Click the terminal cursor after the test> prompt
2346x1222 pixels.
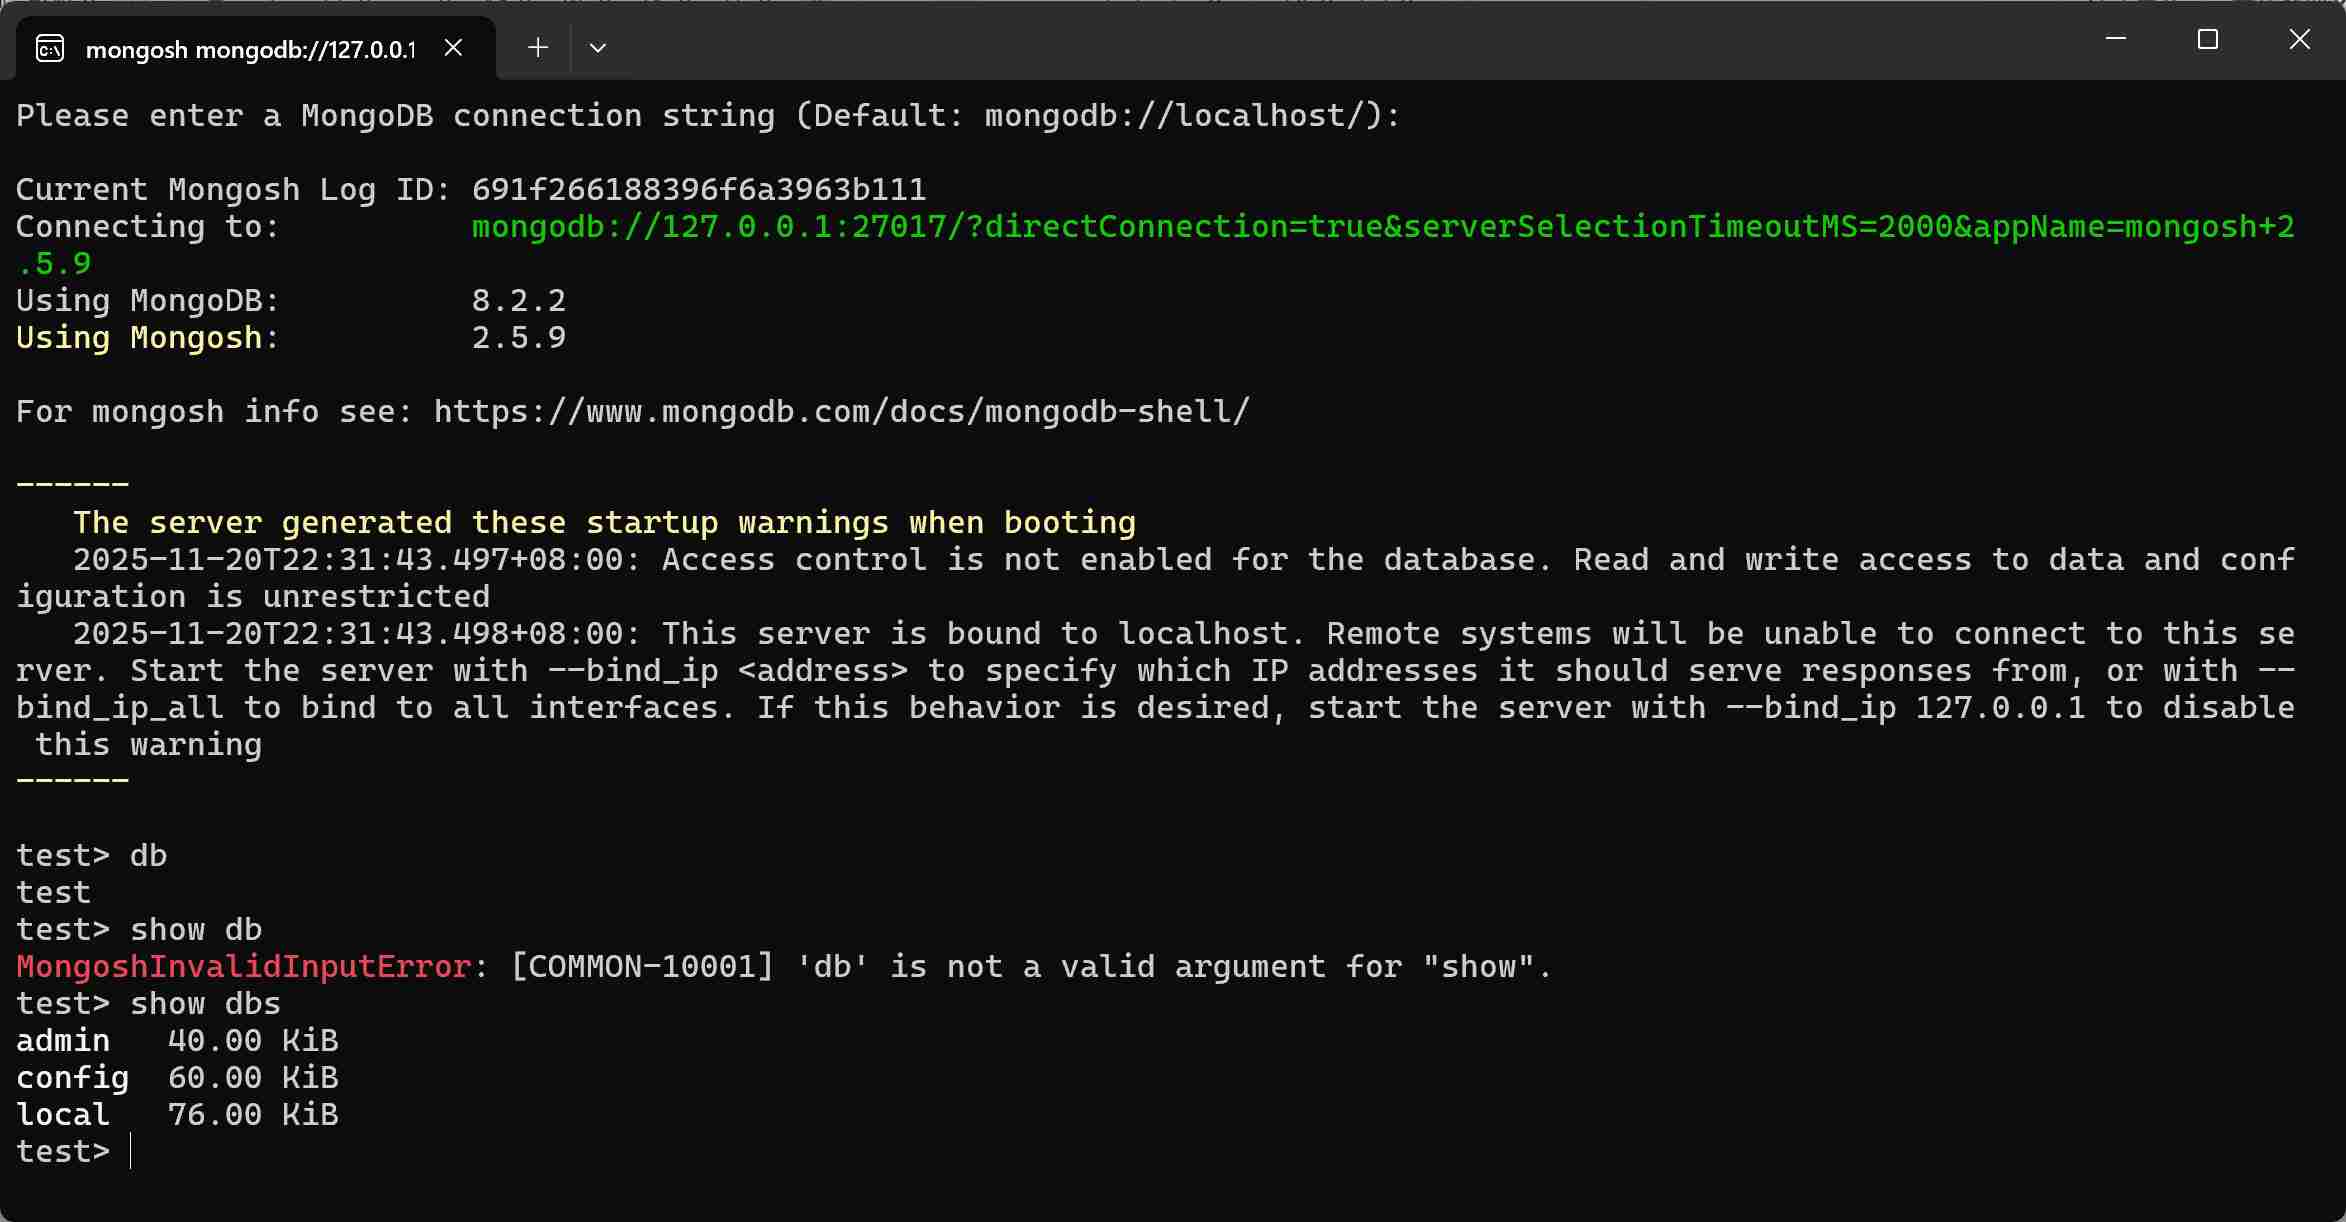pyautogui.click(x=130, y=1151)
